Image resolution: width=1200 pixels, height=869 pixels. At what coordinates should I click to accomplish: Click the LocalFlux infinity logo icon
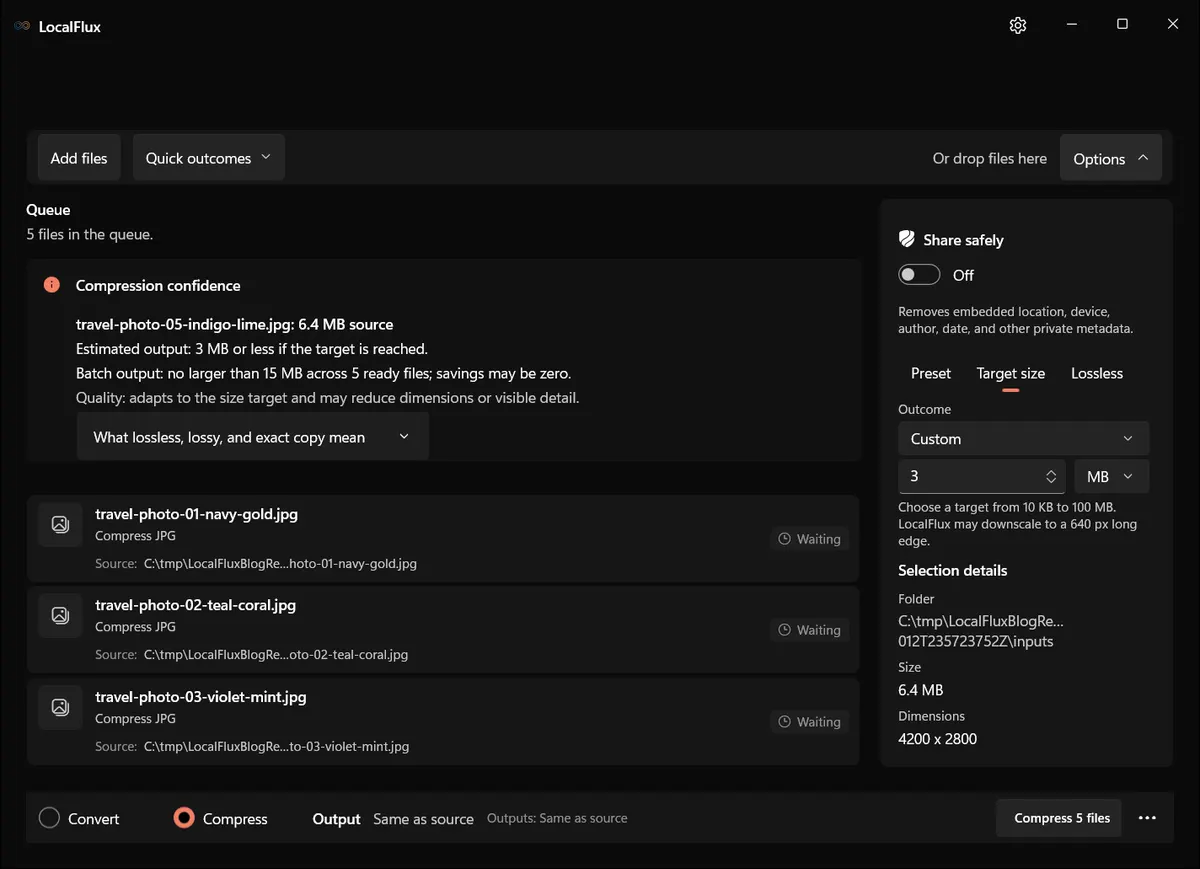pos(22,26)
